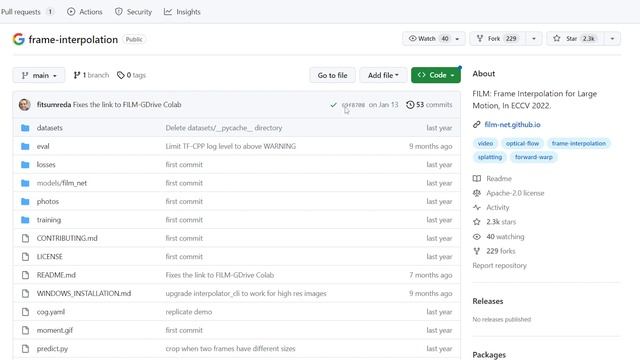
Task: Open the Readme book icon in About
Action: [477, 178]
